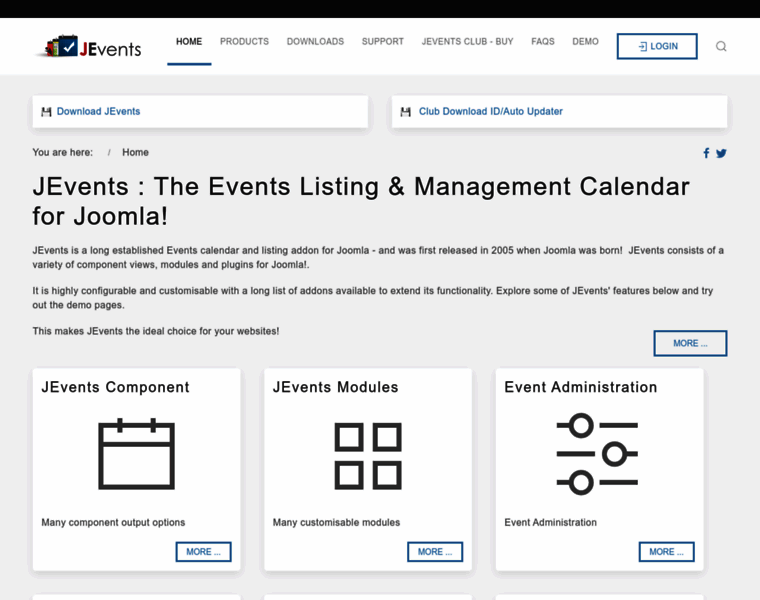This screenshot has width=760, height=600.
Task: Open the Products menu
Action: point(244,42)
